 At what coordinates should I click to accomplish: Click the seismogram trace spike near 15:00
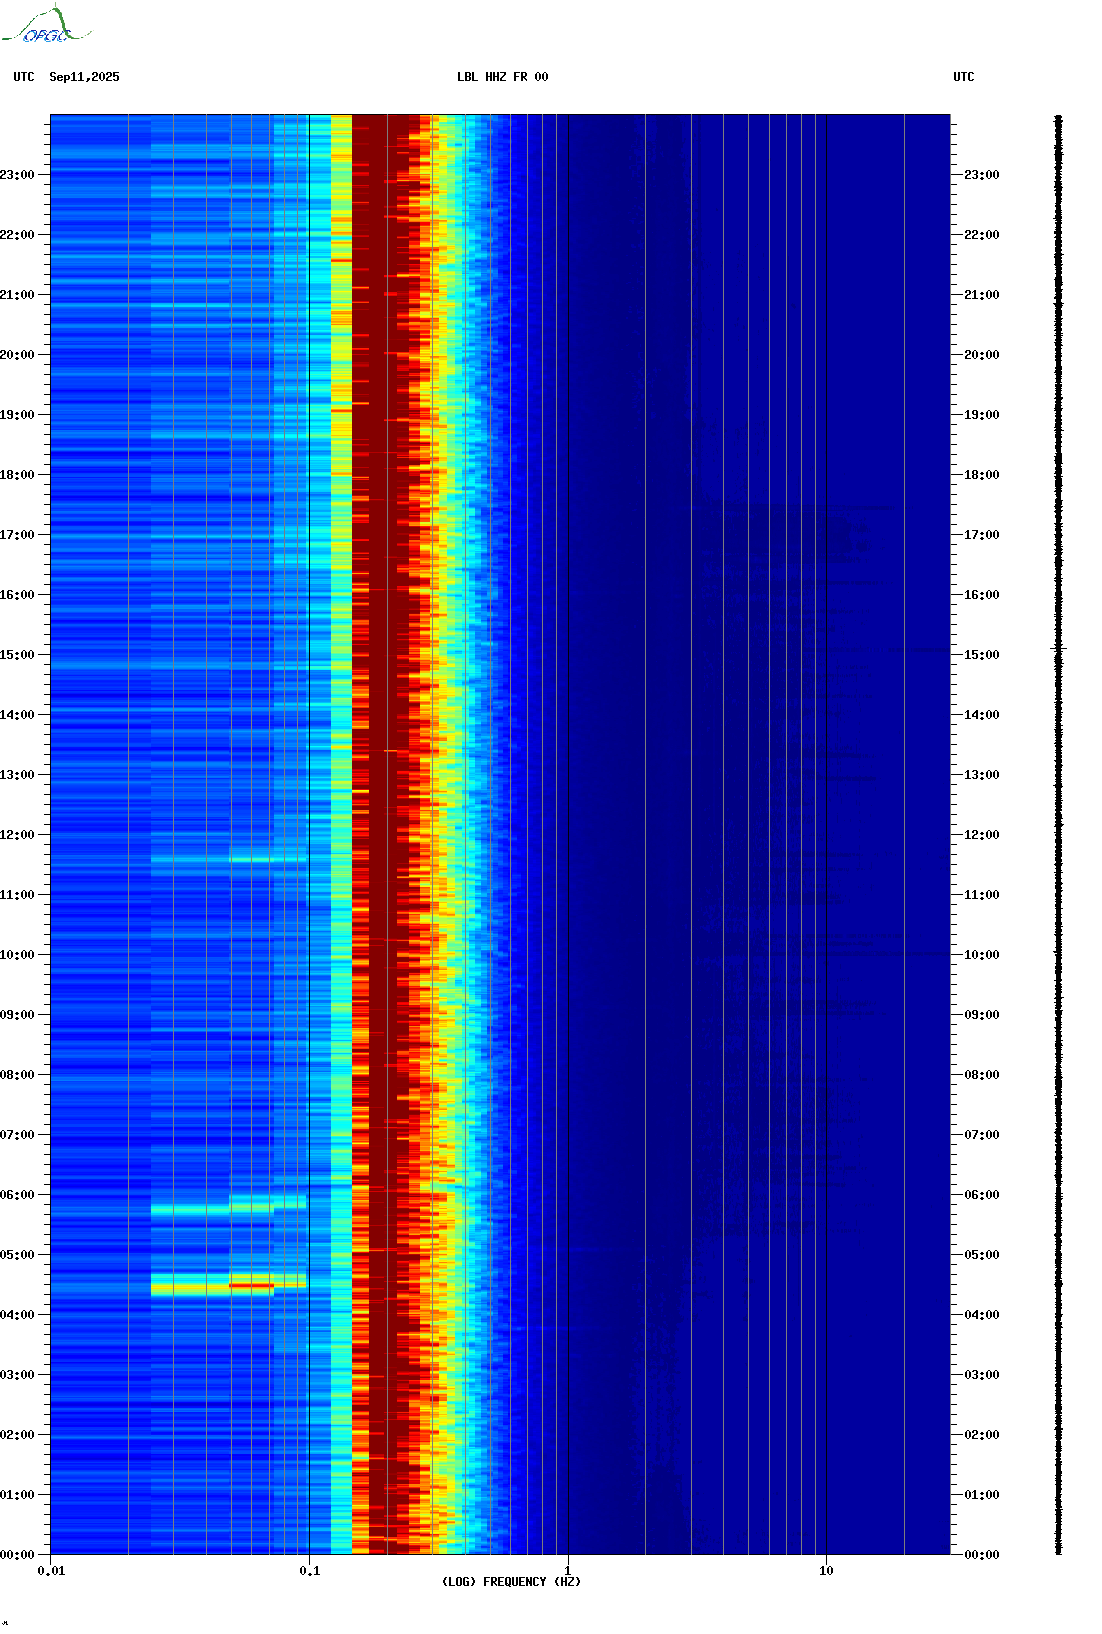coord(1059,649)
